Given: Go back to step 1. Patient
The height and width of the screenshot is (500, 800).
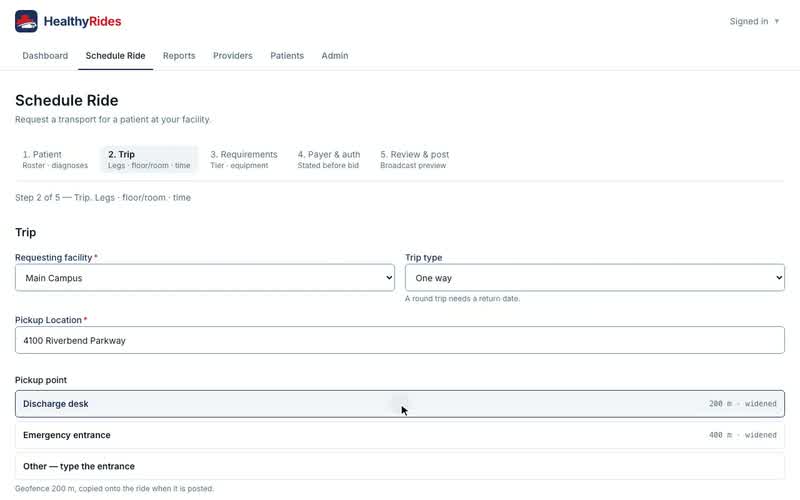Looking at the screenshot, I should [55, 159].
